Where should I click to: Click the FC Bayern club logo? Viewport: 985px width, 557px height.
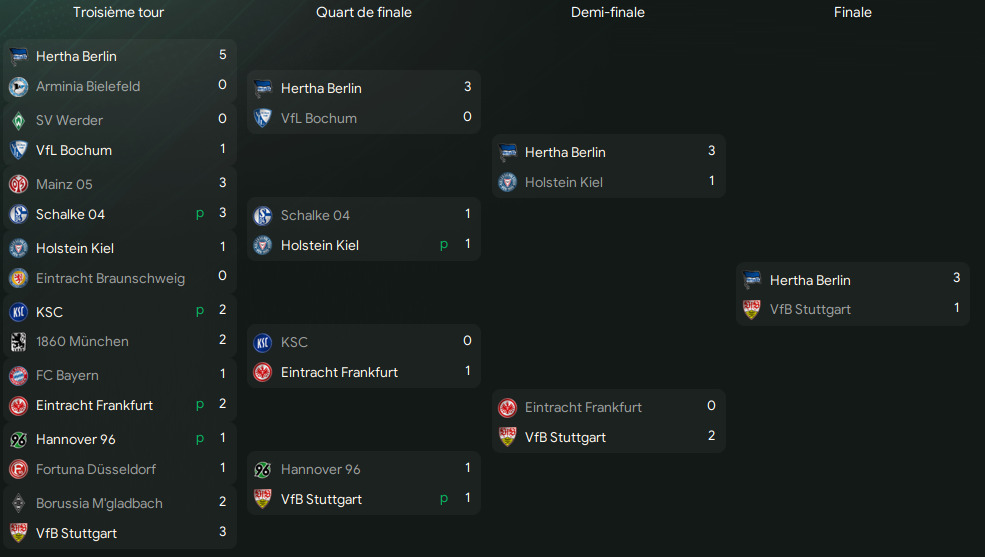pyautogui.click(x=18, y=376)
